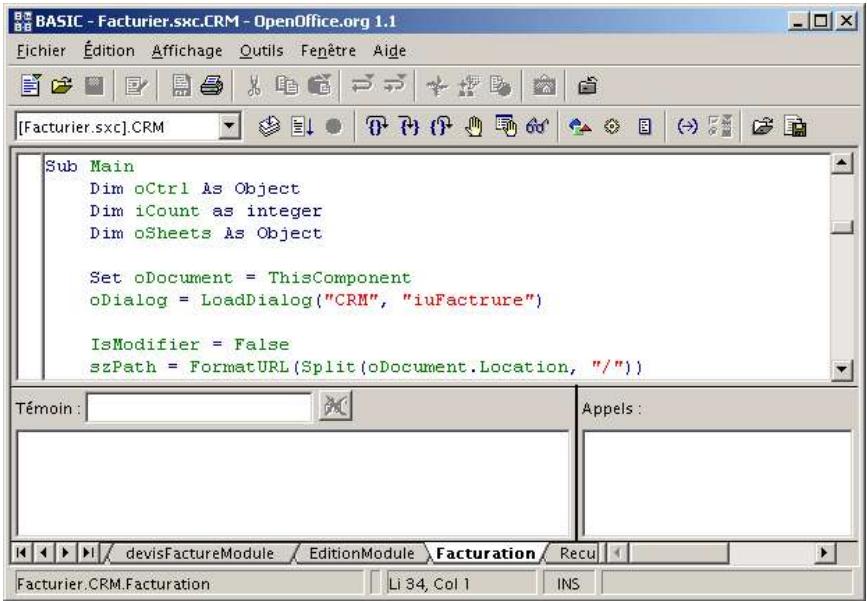
Task: Go to the next module tab
Action: pyautogui.click(x=65, y=553)
